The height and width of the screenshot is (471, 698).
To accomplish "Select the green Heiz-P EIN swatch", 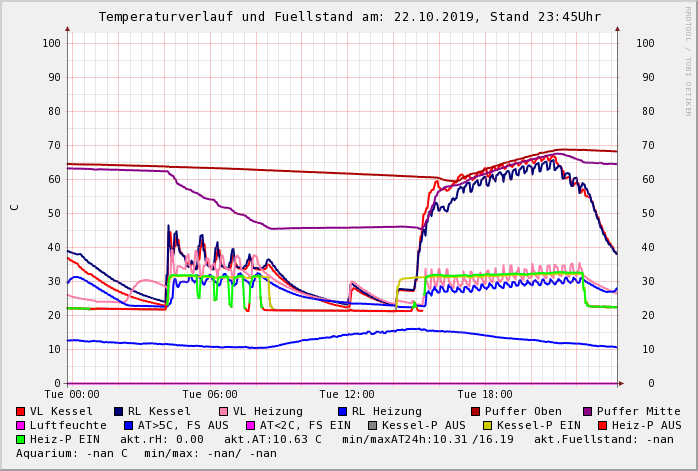I will click(20, 439).
